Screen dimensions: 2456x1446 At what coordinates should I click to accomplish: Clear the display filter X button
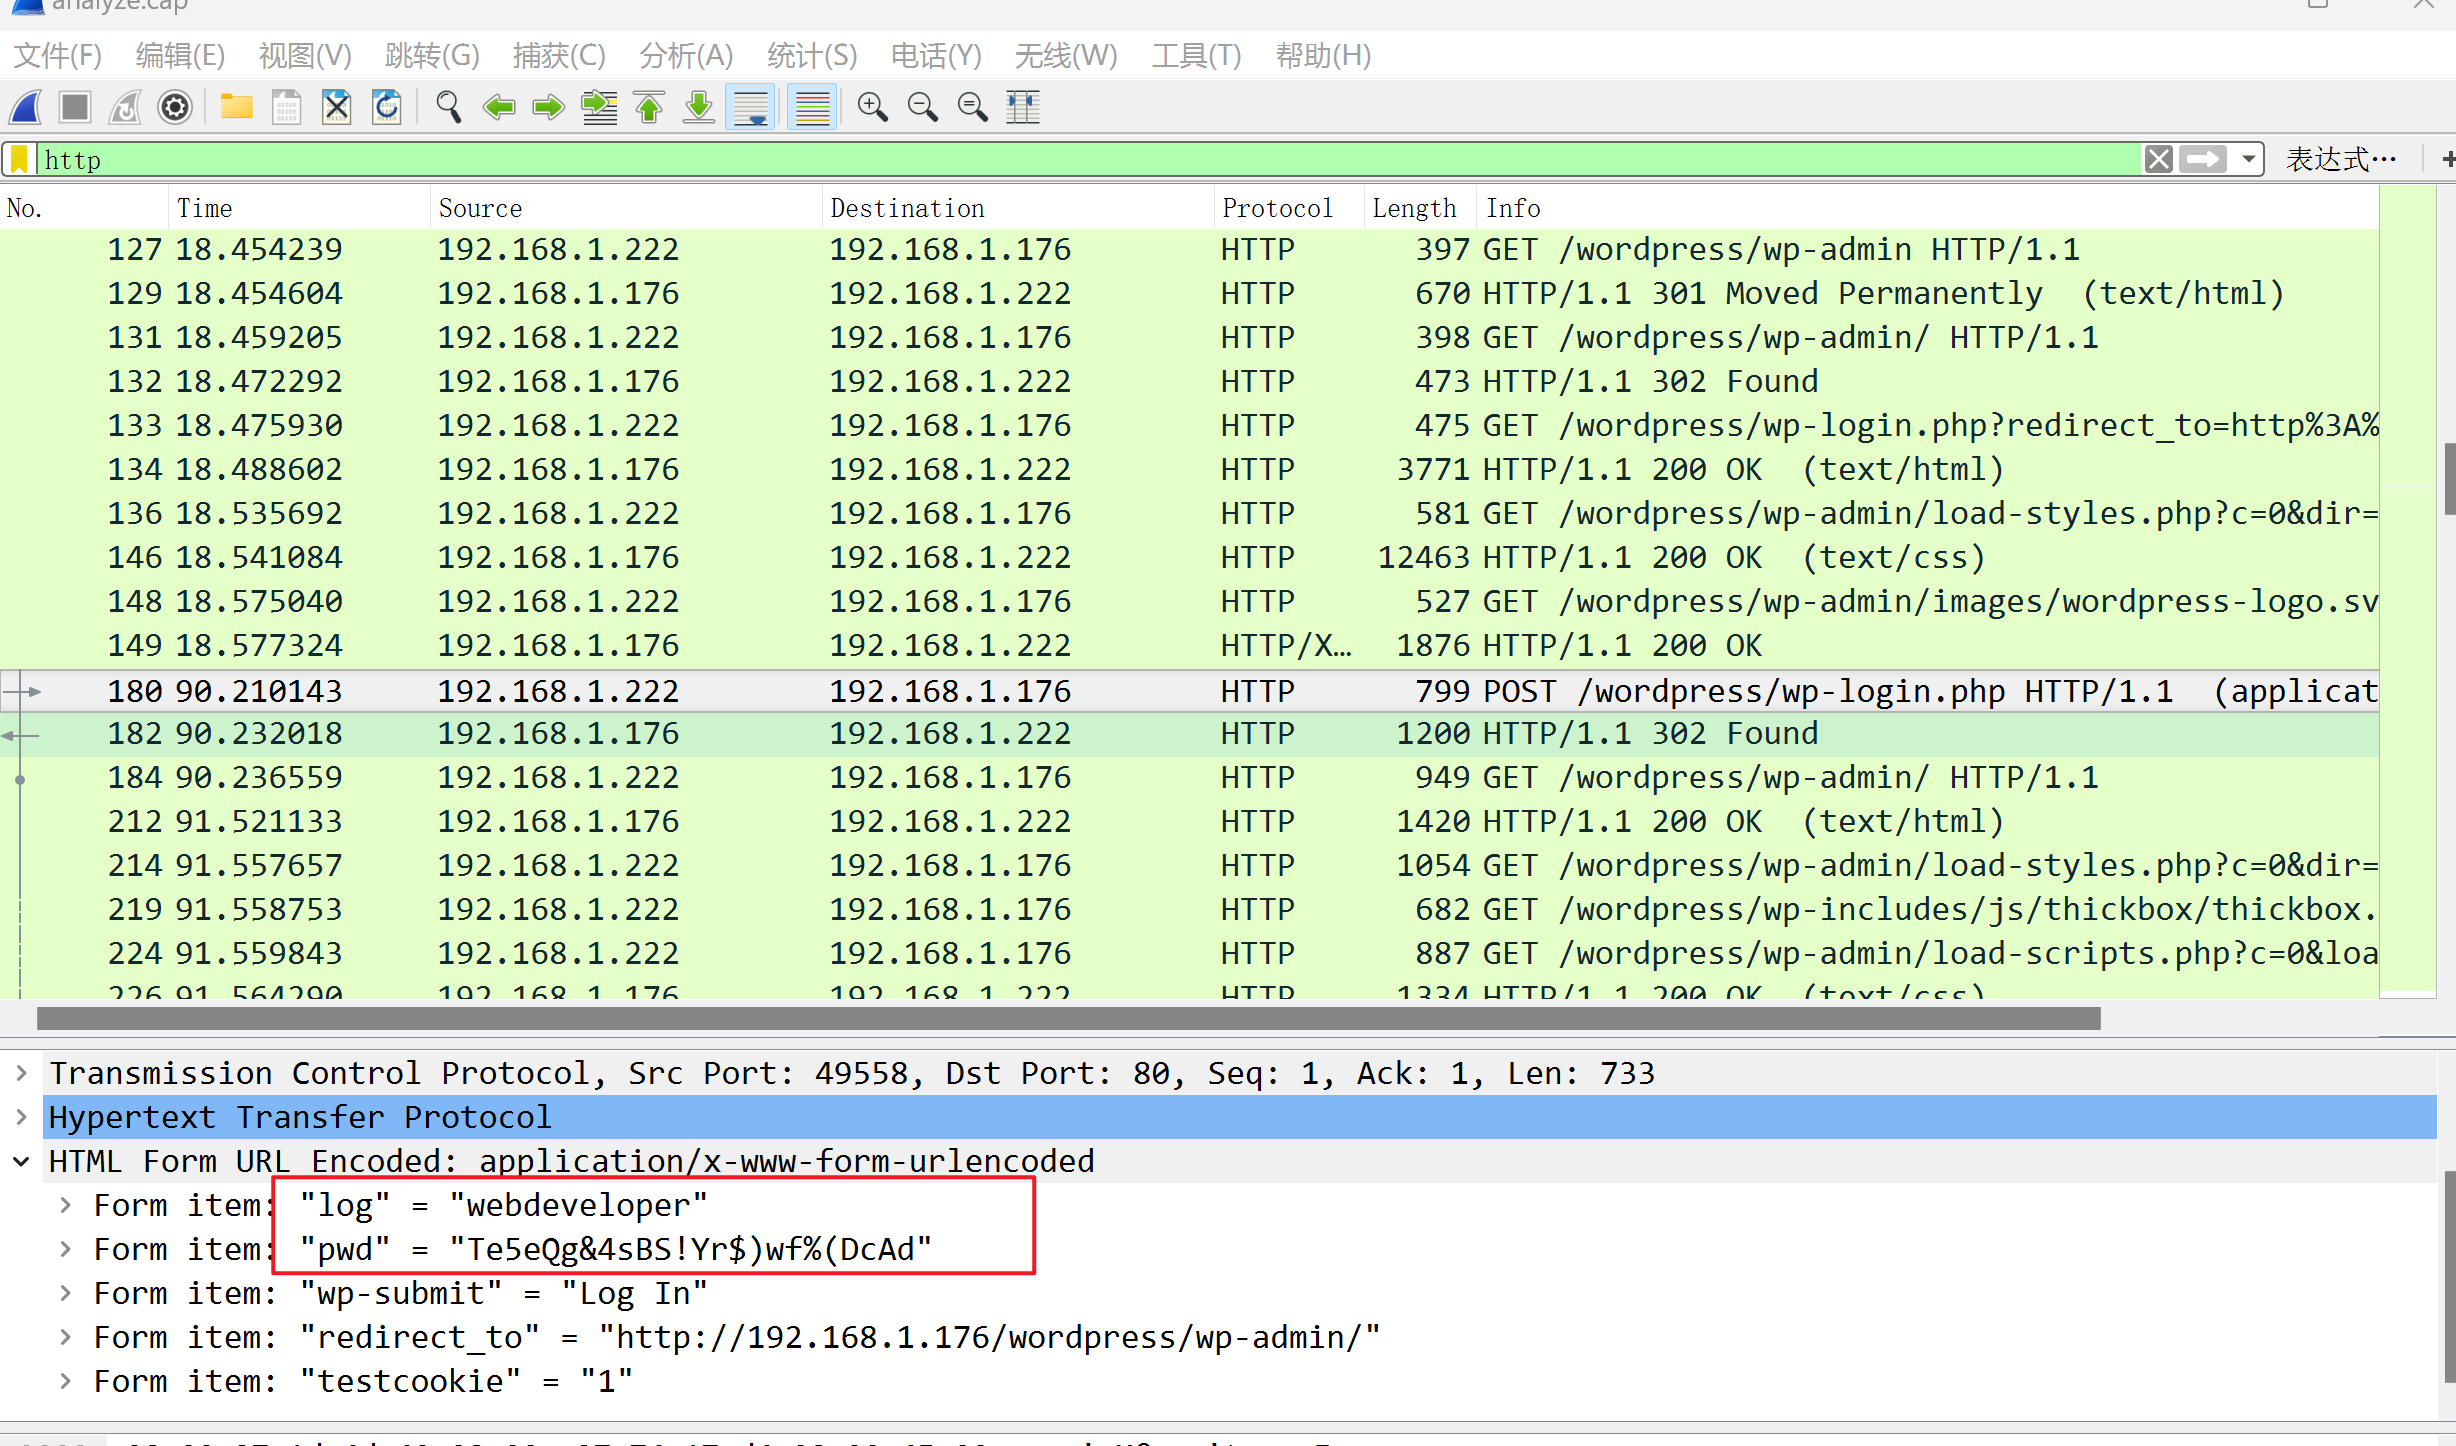tap(2159, 159)
